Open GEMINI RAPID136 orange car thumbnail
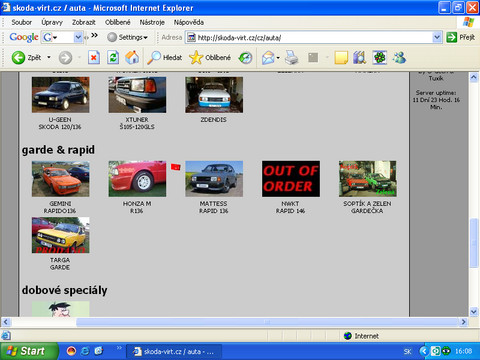This screenshot has height=360, width=480. click(61, 179)
